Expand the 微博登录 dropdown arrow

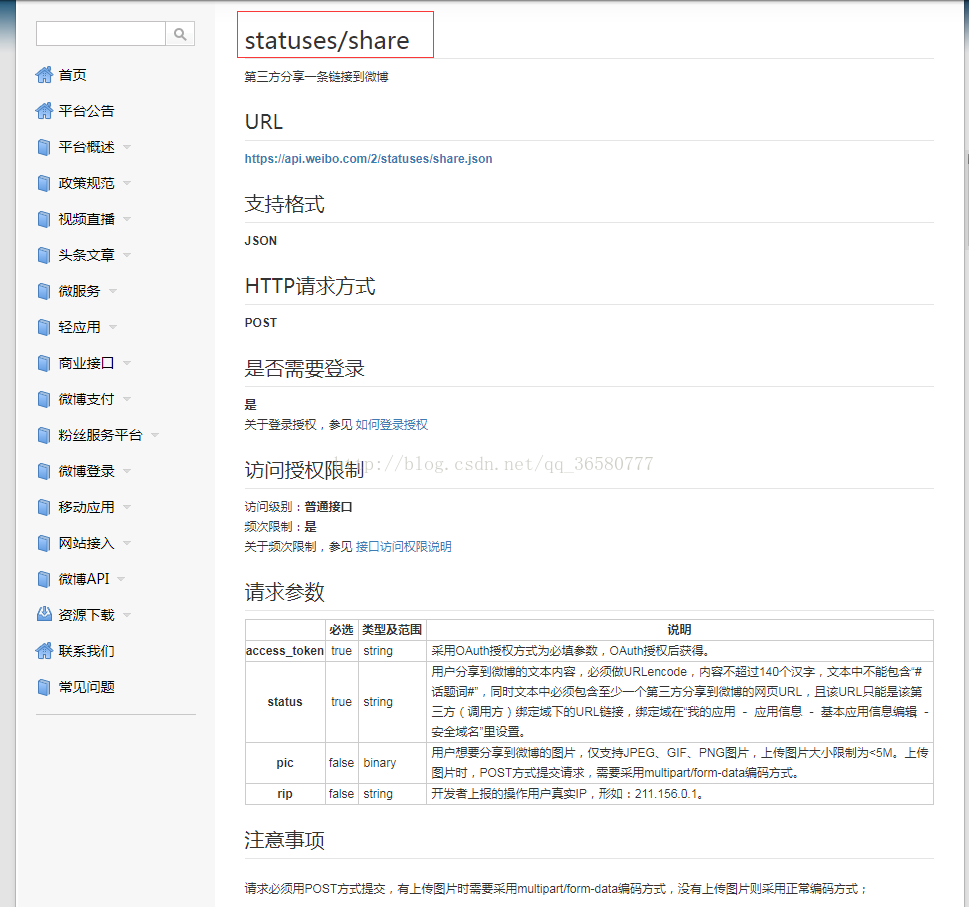pos(127,471)
